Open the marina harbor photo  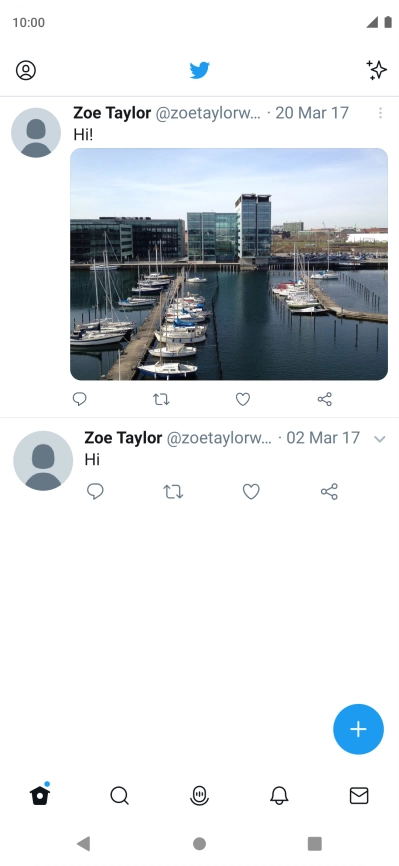point(229,264)
